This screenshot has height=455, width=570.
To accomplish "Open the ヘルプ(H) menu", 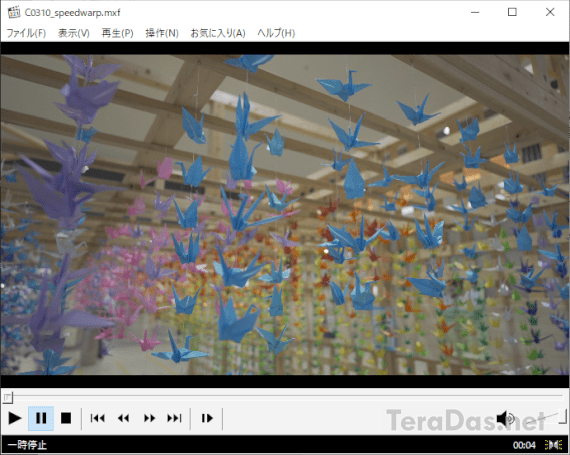I will 276,33.
